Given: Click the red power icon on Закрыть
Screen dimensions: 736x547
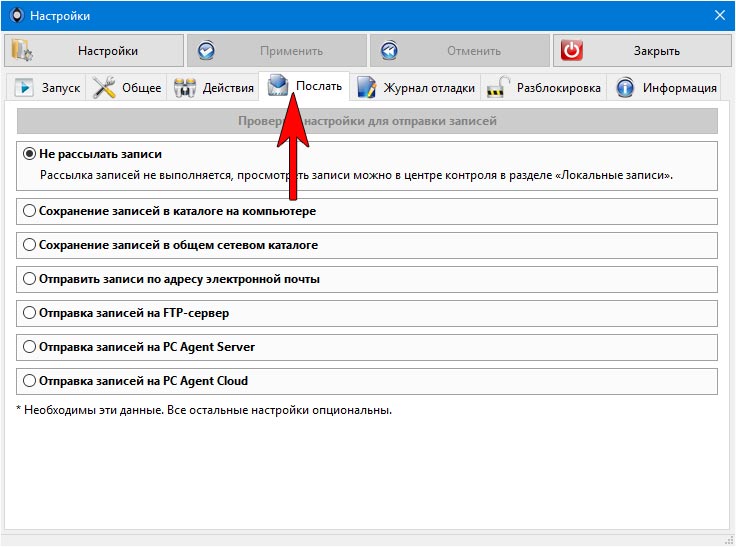Looking at the screenshot, I should [x=571, y=51].
